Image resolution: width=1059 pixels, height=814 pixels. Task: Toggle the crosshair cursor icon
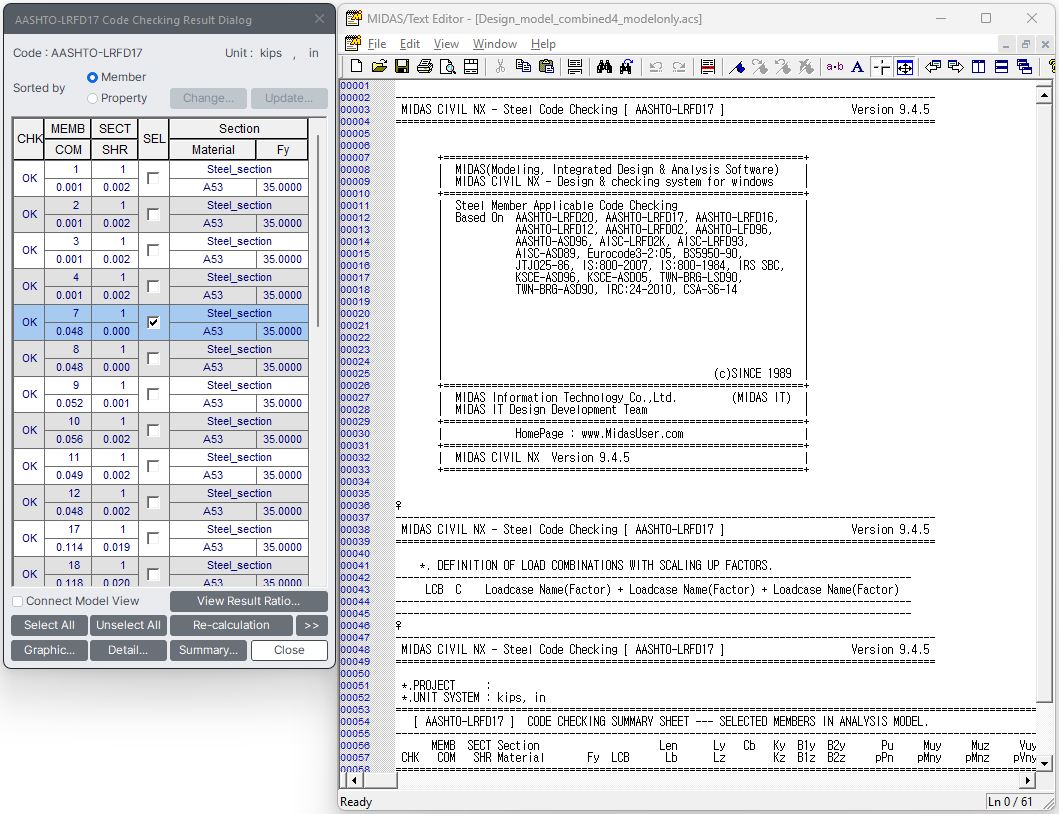tap(881, 66)
